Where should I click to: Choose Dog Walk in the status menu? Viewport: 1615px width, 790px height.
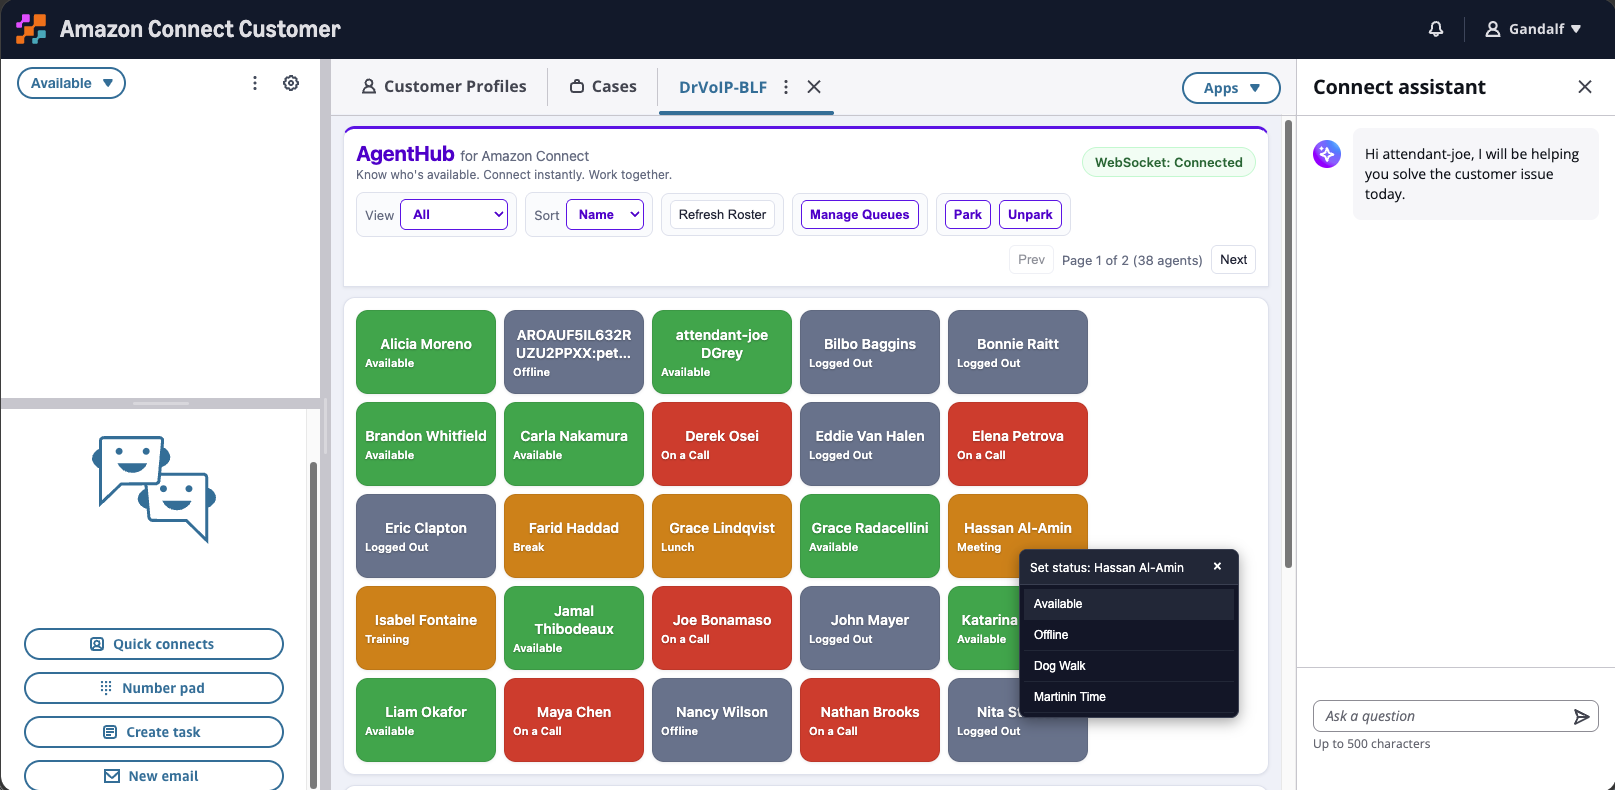[1128, 666]
